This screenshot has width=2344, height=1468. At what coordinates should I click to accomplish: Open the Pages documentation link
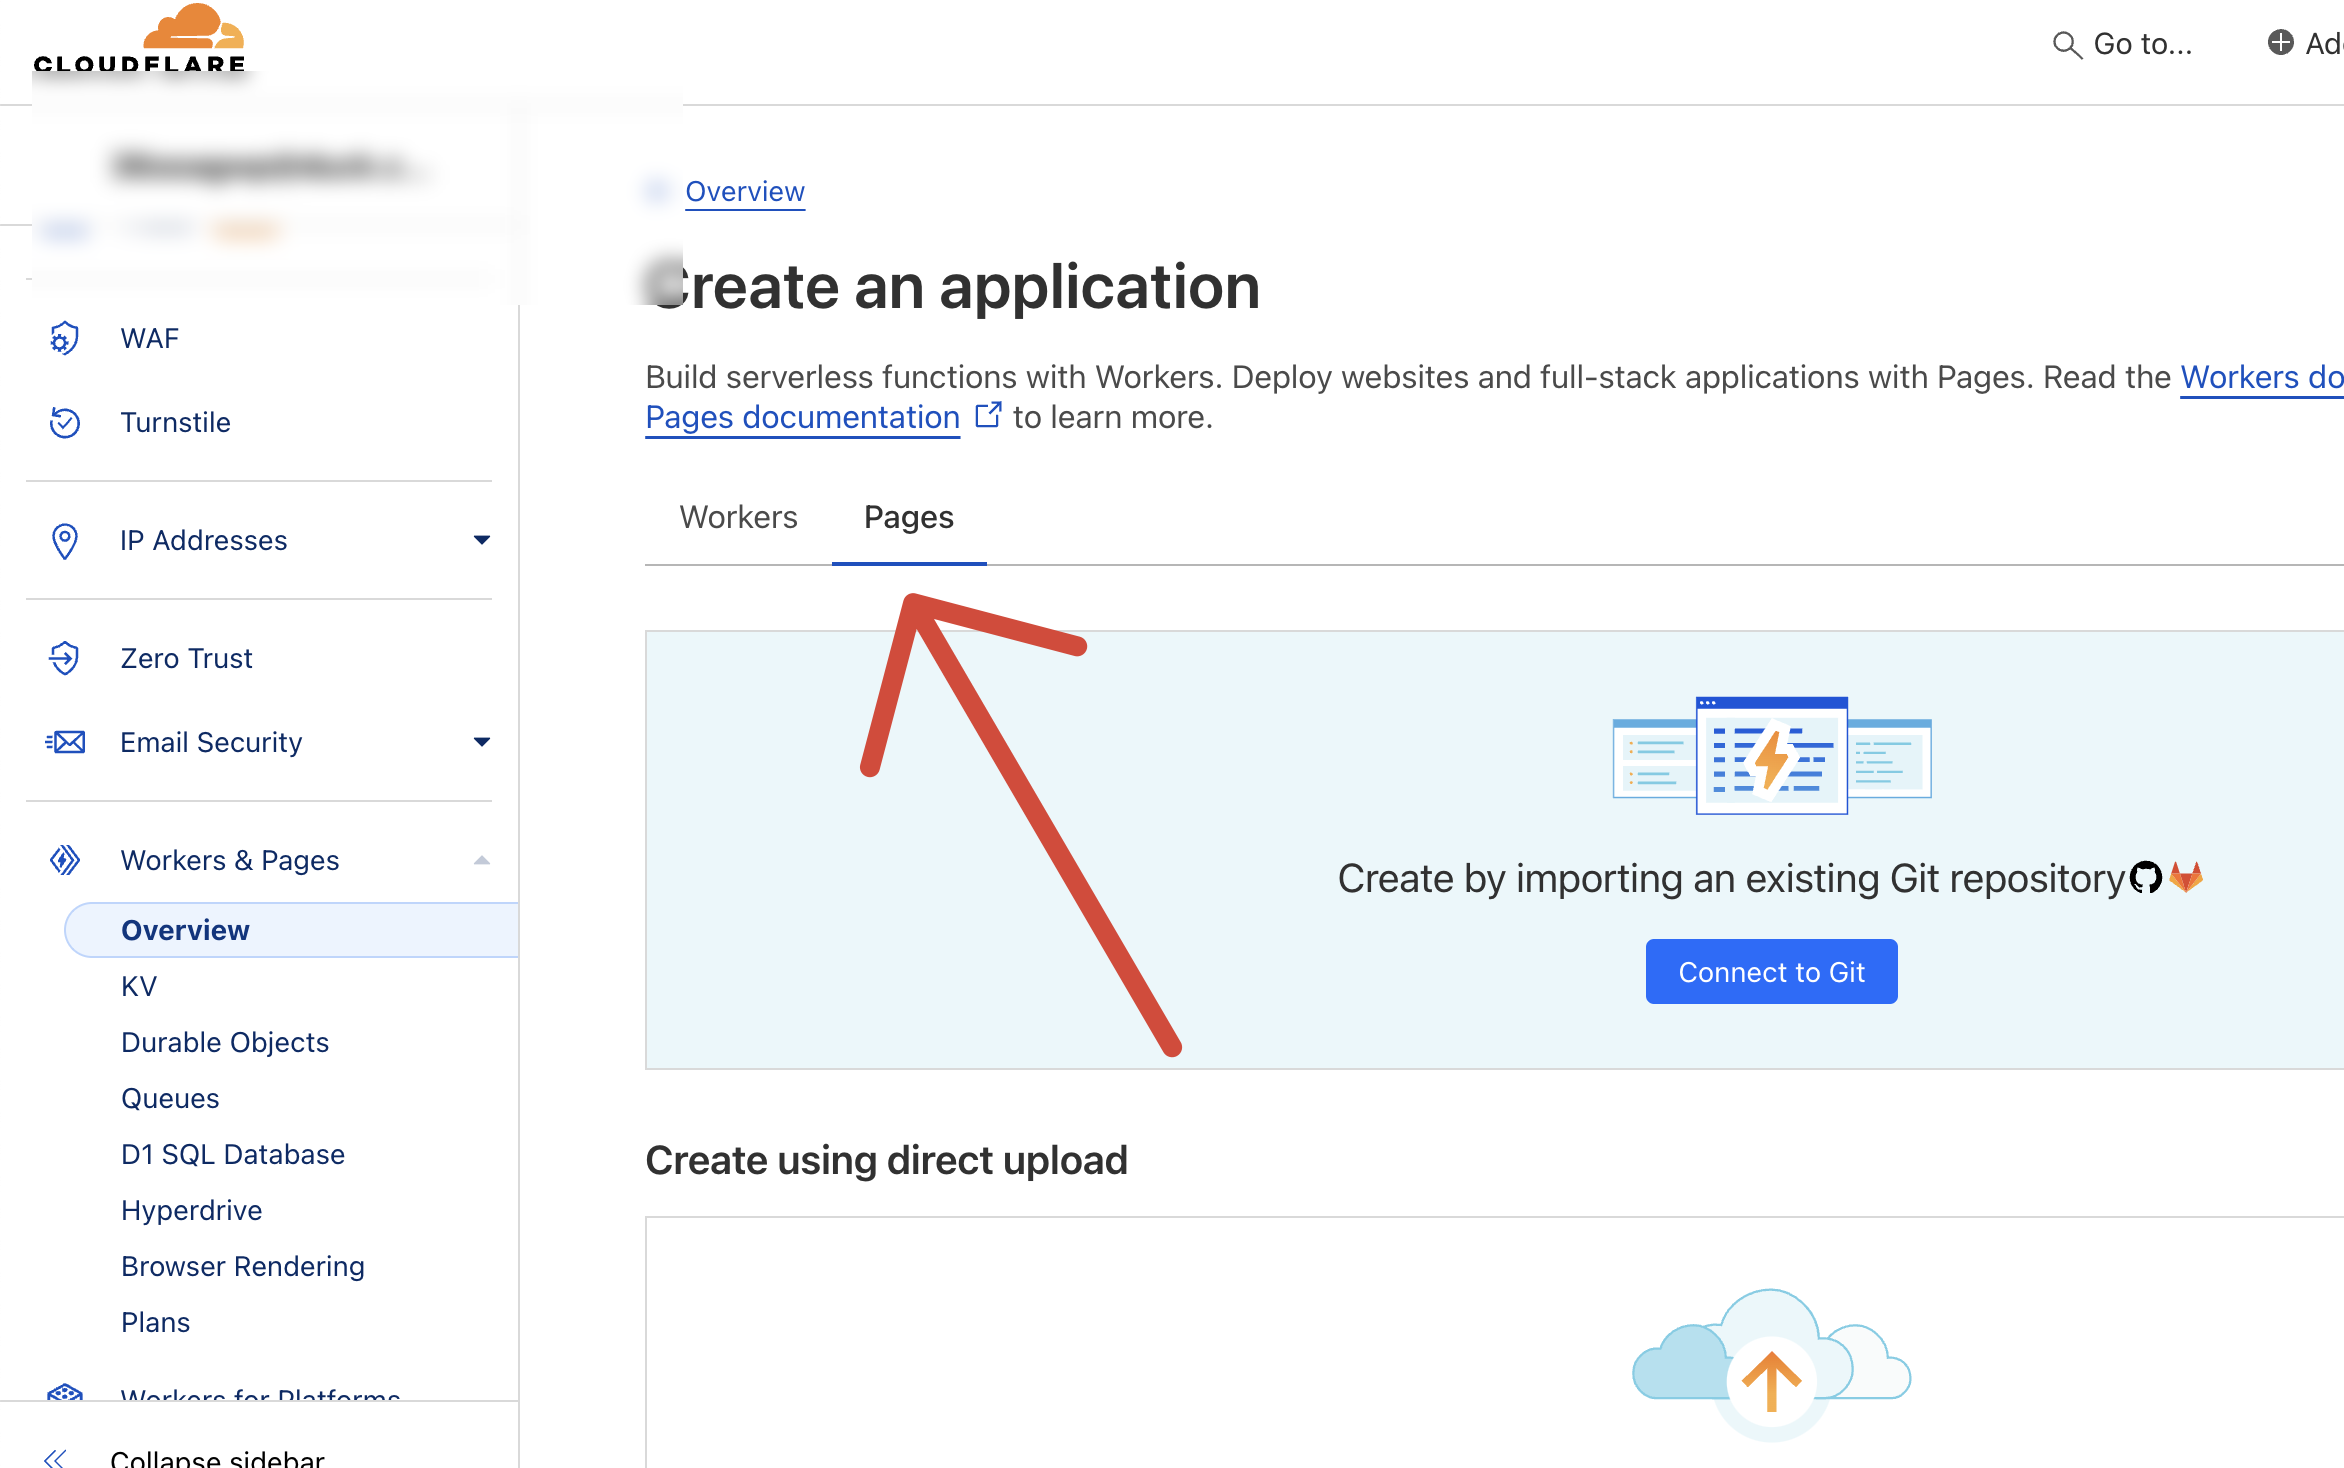pyautogui.click(x=802, y=417)
